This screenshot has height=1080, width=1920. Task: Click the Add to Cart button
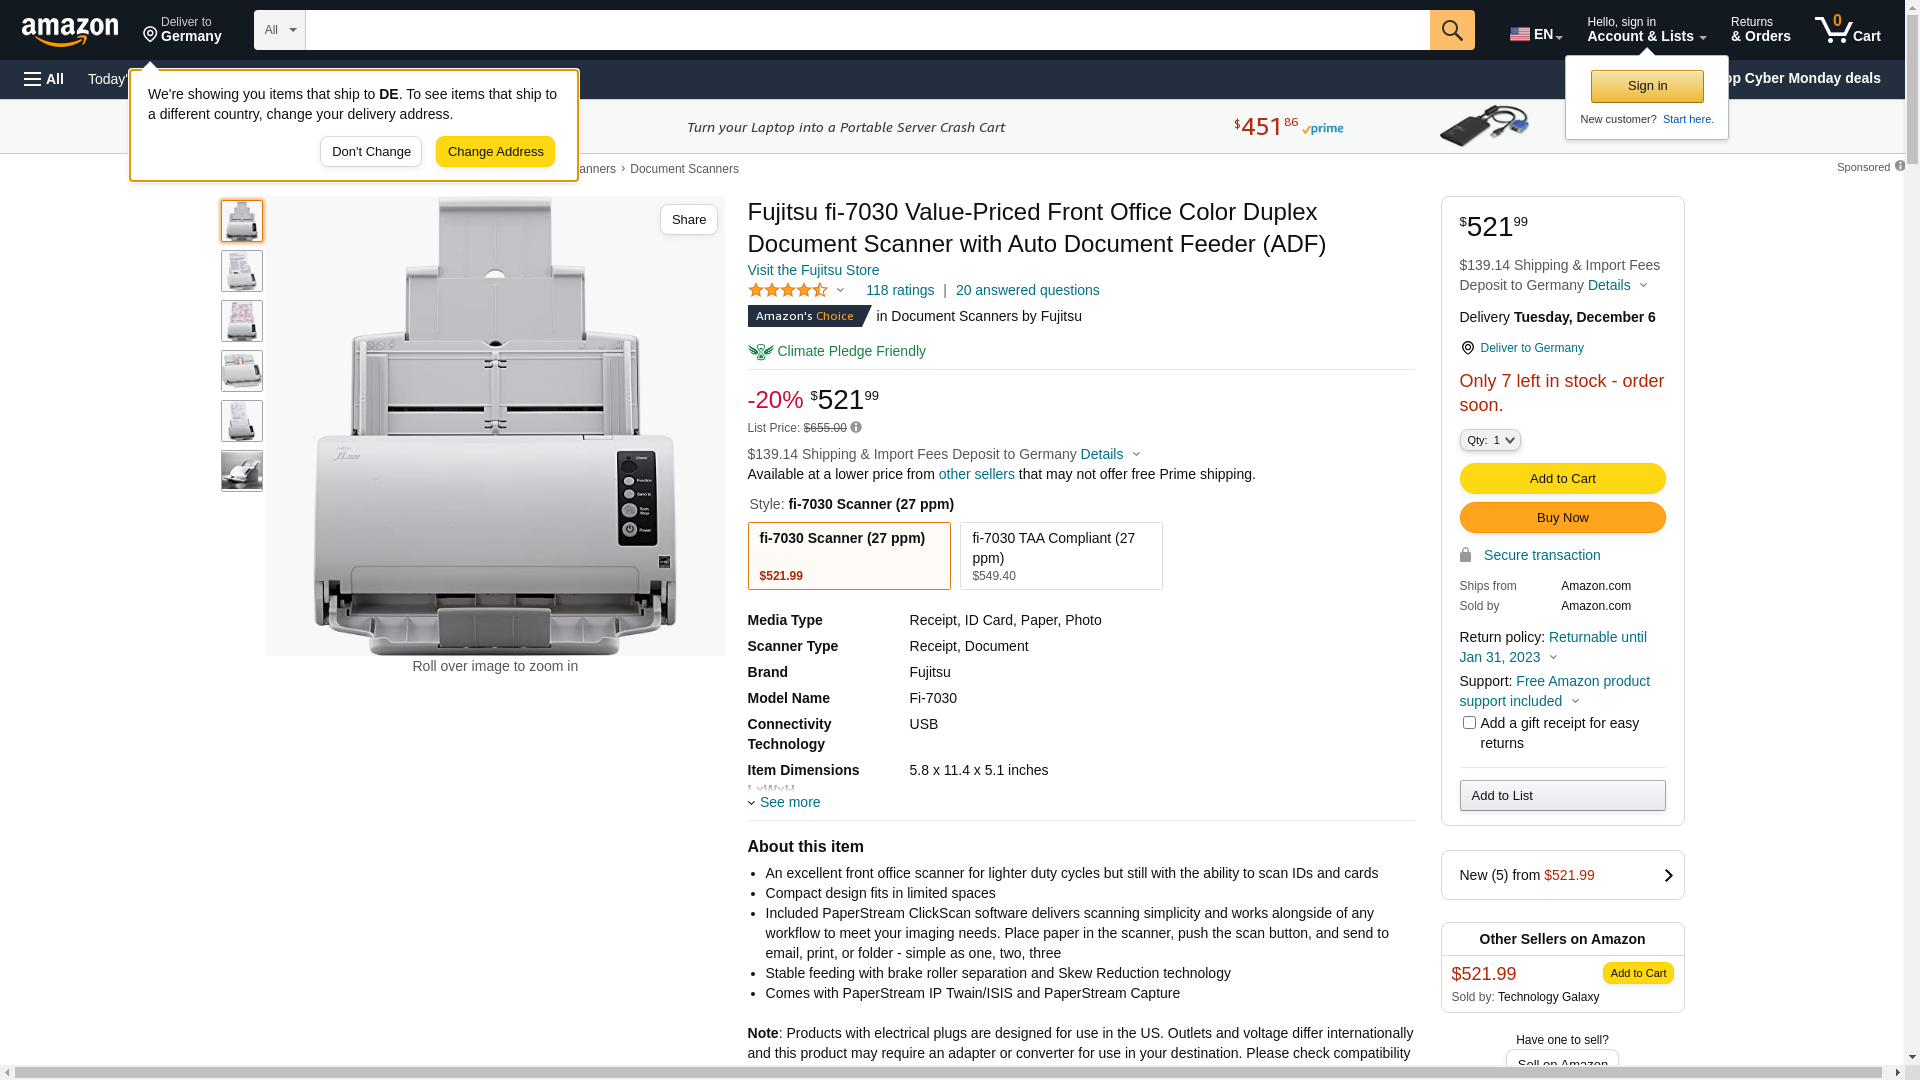1562,478
